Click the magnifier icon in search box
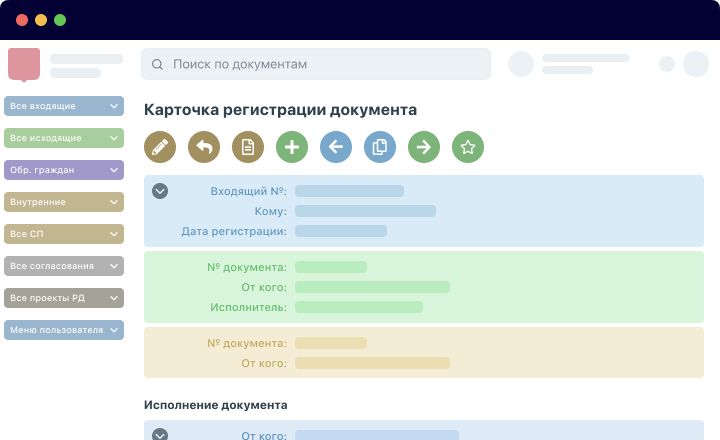This screenshot has height=440, width=720. pos(157,64)
